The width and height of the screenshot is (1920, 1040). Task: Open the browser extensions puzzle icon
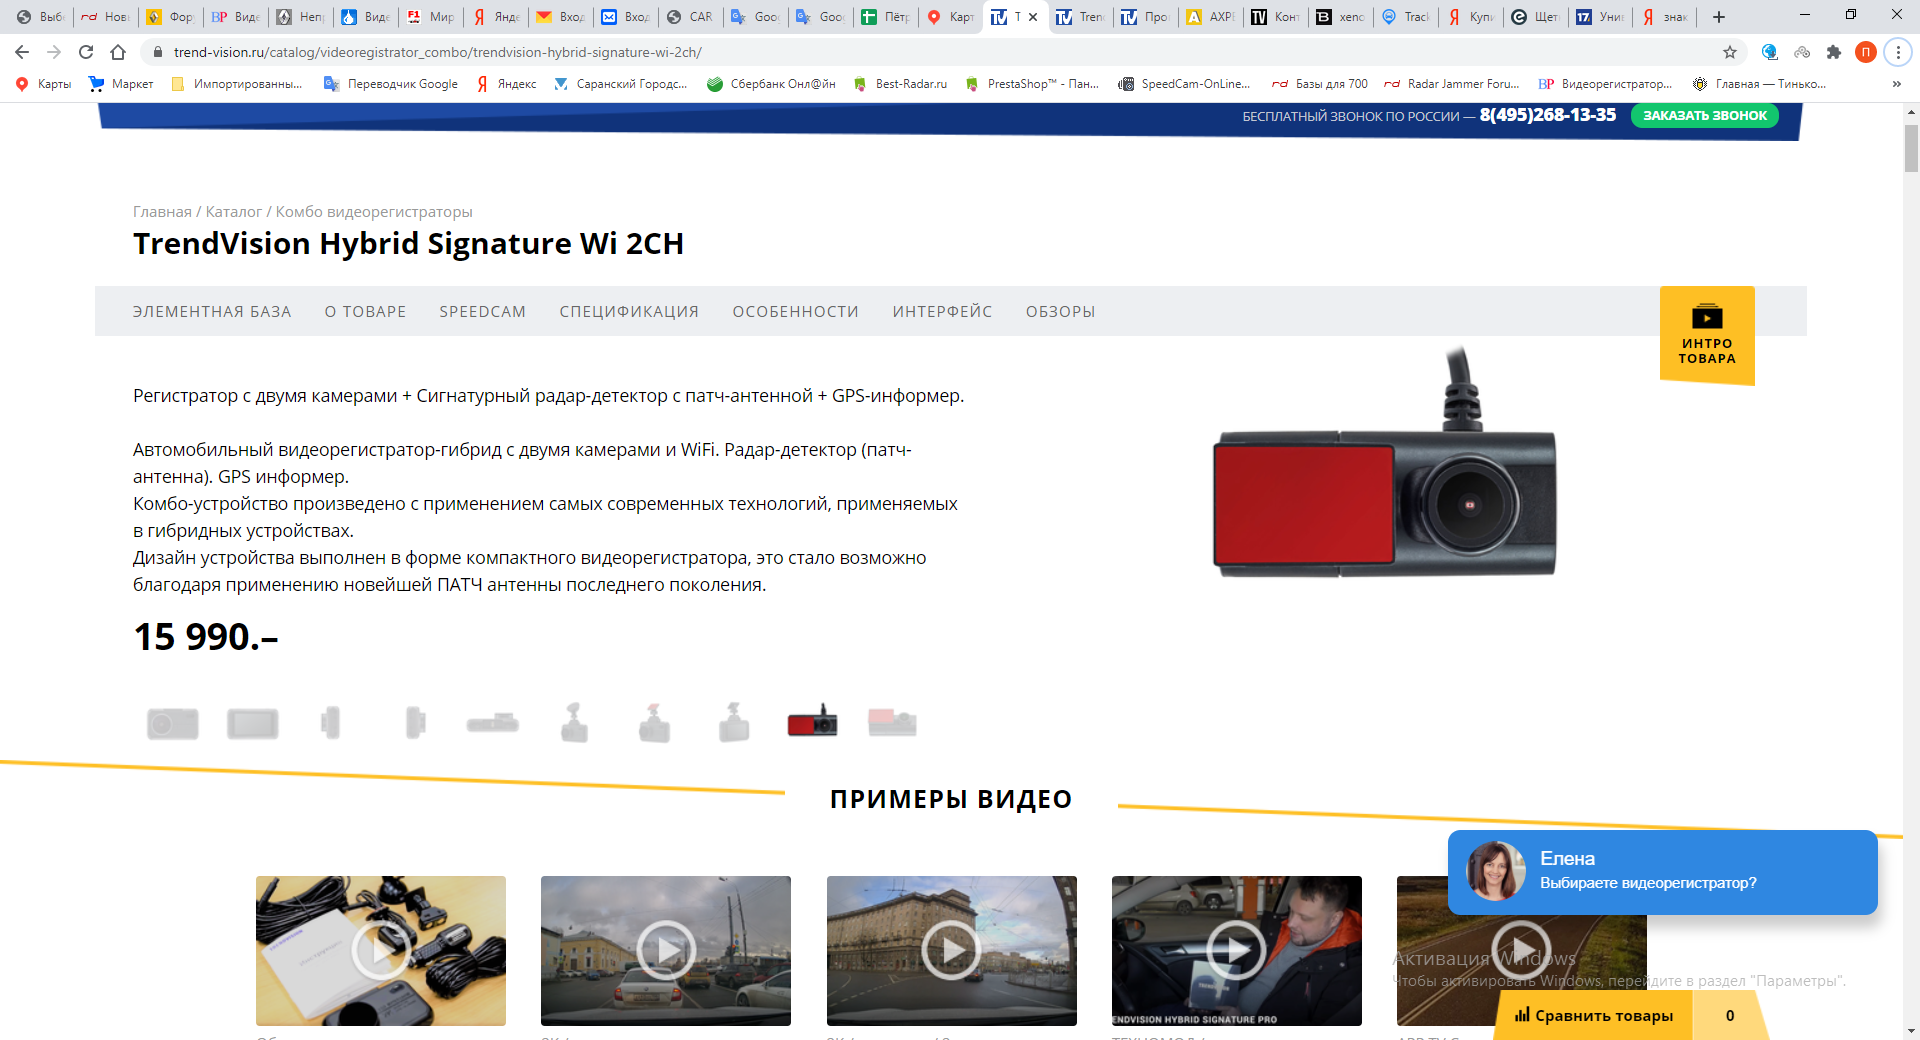pos(1834,52)
